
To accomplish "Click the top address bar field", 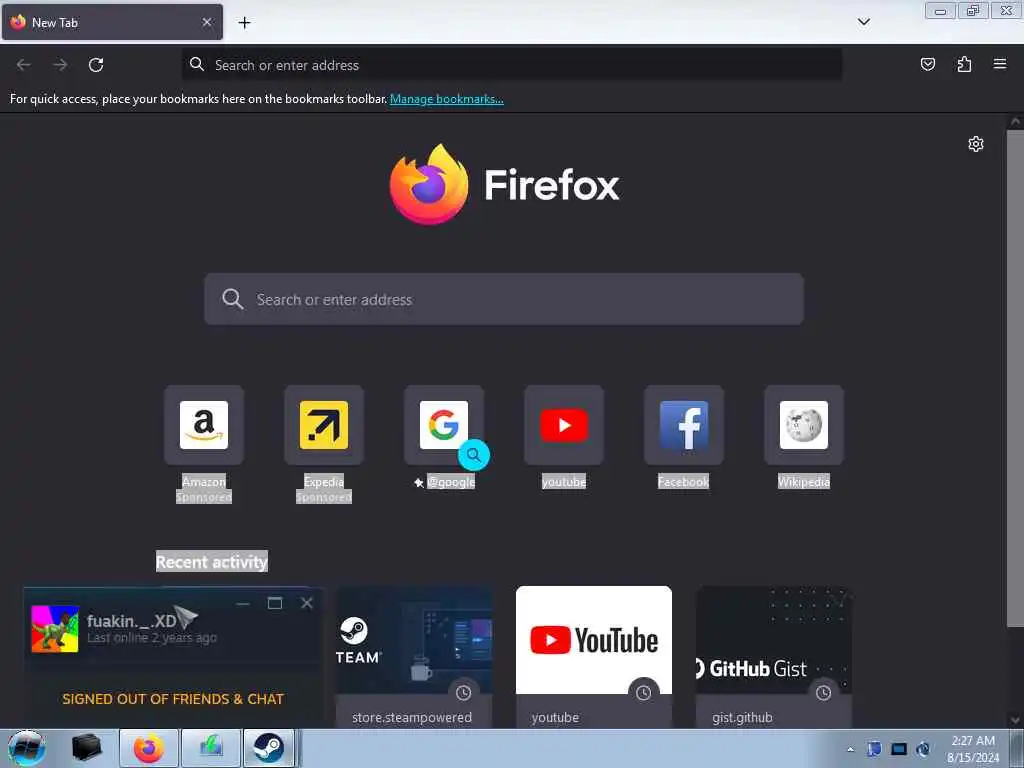I will tap(512, 65).
